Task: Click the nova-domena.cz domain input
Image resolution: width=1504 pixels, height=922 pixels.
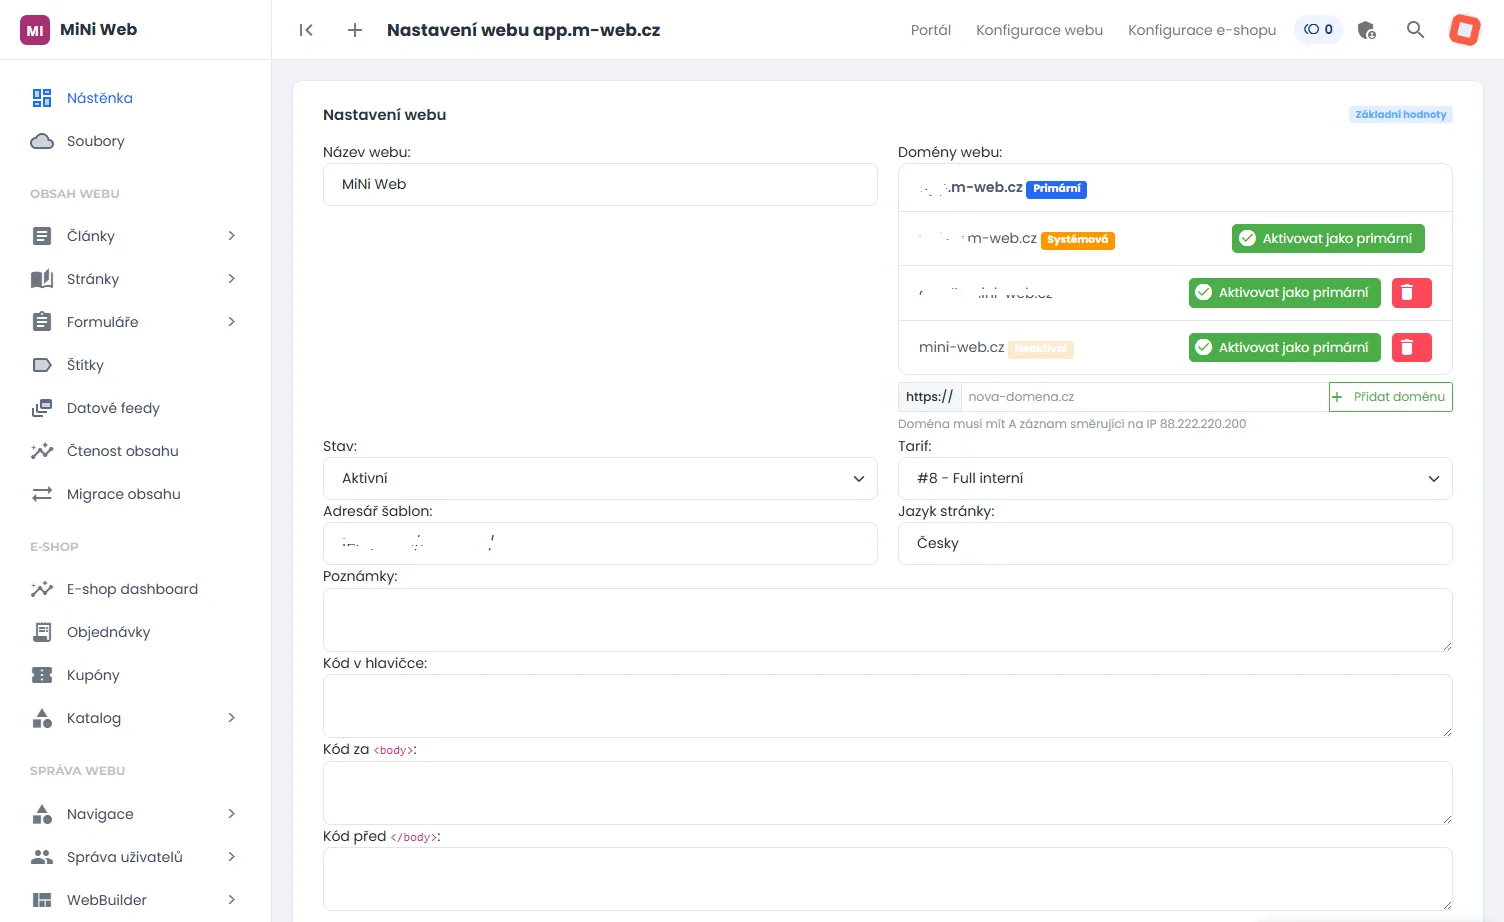Action: [x=1145, y=397]
